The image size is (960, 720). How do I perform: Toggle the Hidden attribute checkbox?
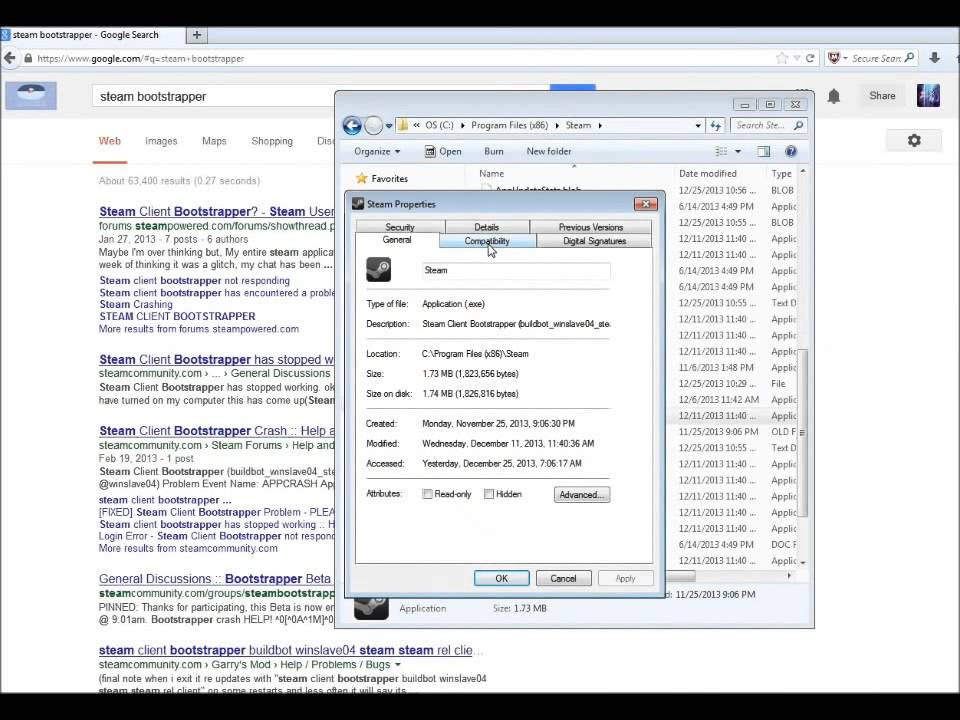489,494
